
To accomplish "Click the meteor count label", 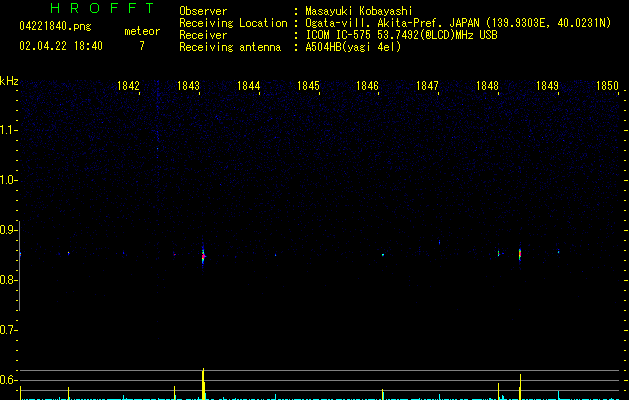I will 142,31.
